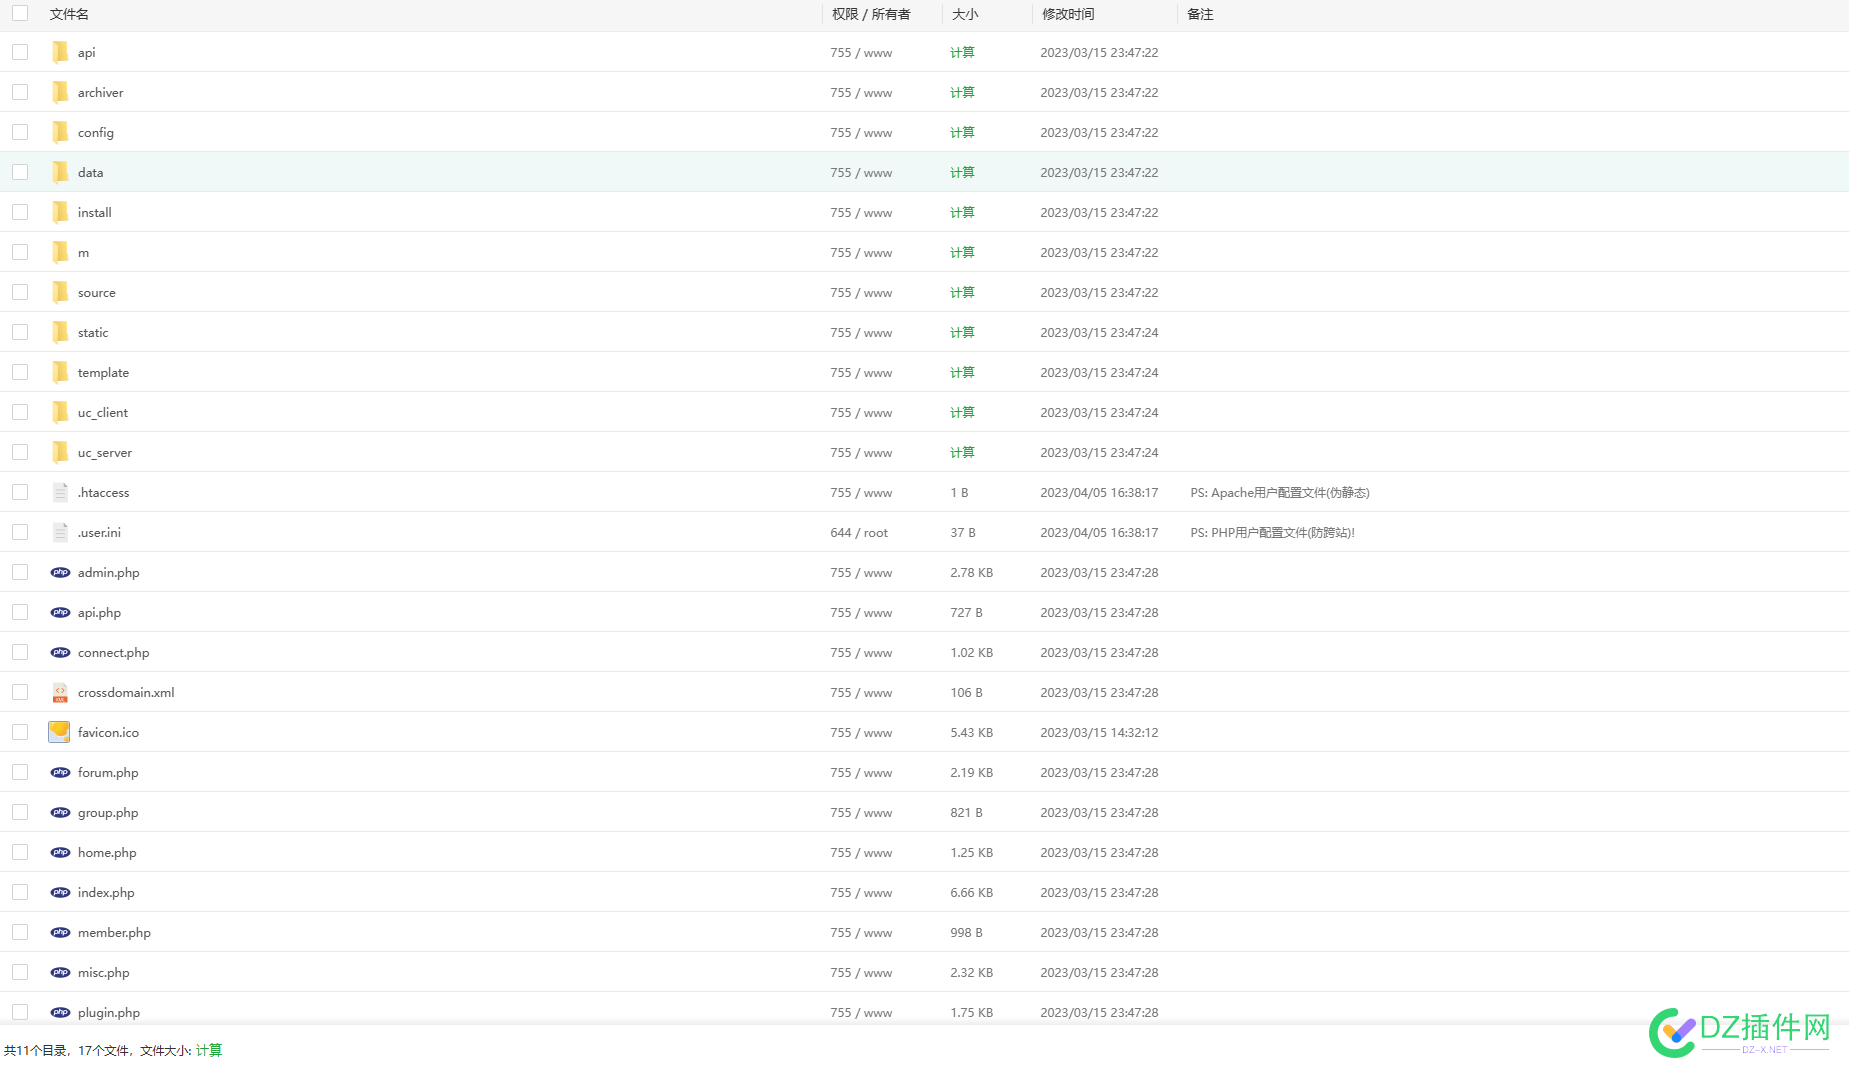The width and height of the screenshot is (1849, 1073).
Task: Click the .htaccess remark about Apache
Action: coord(1280,492)
